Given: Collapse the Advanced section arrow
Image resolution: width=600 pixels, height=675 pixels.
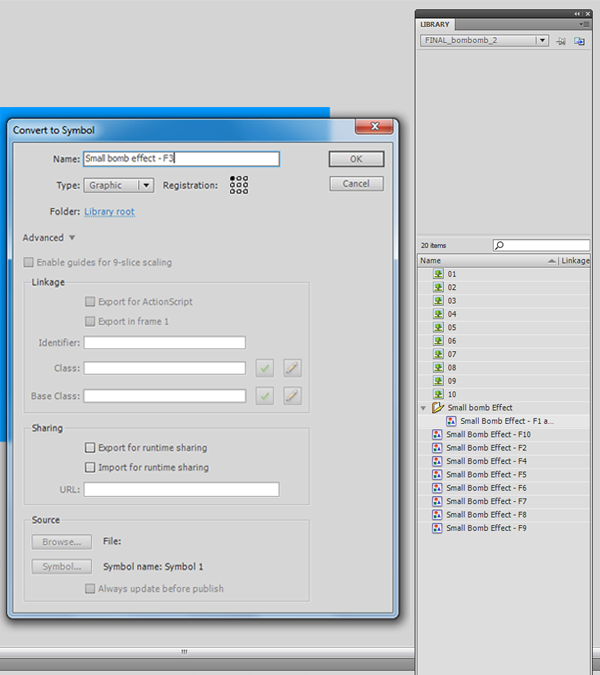Looking at the screenshot, I should (x=72, y=238).
